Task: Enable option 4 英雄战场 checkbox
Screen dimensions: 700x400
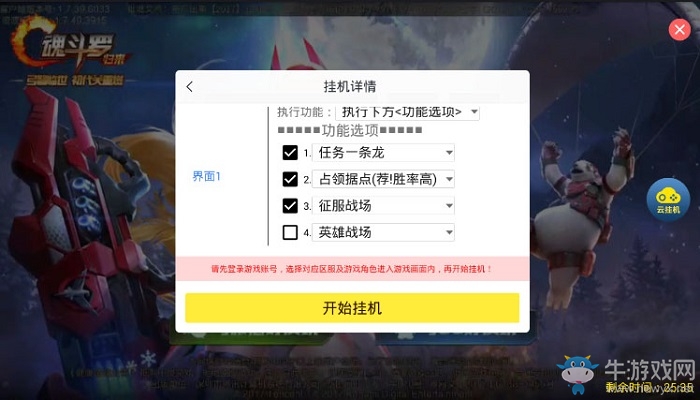Action: click(290, 232)
